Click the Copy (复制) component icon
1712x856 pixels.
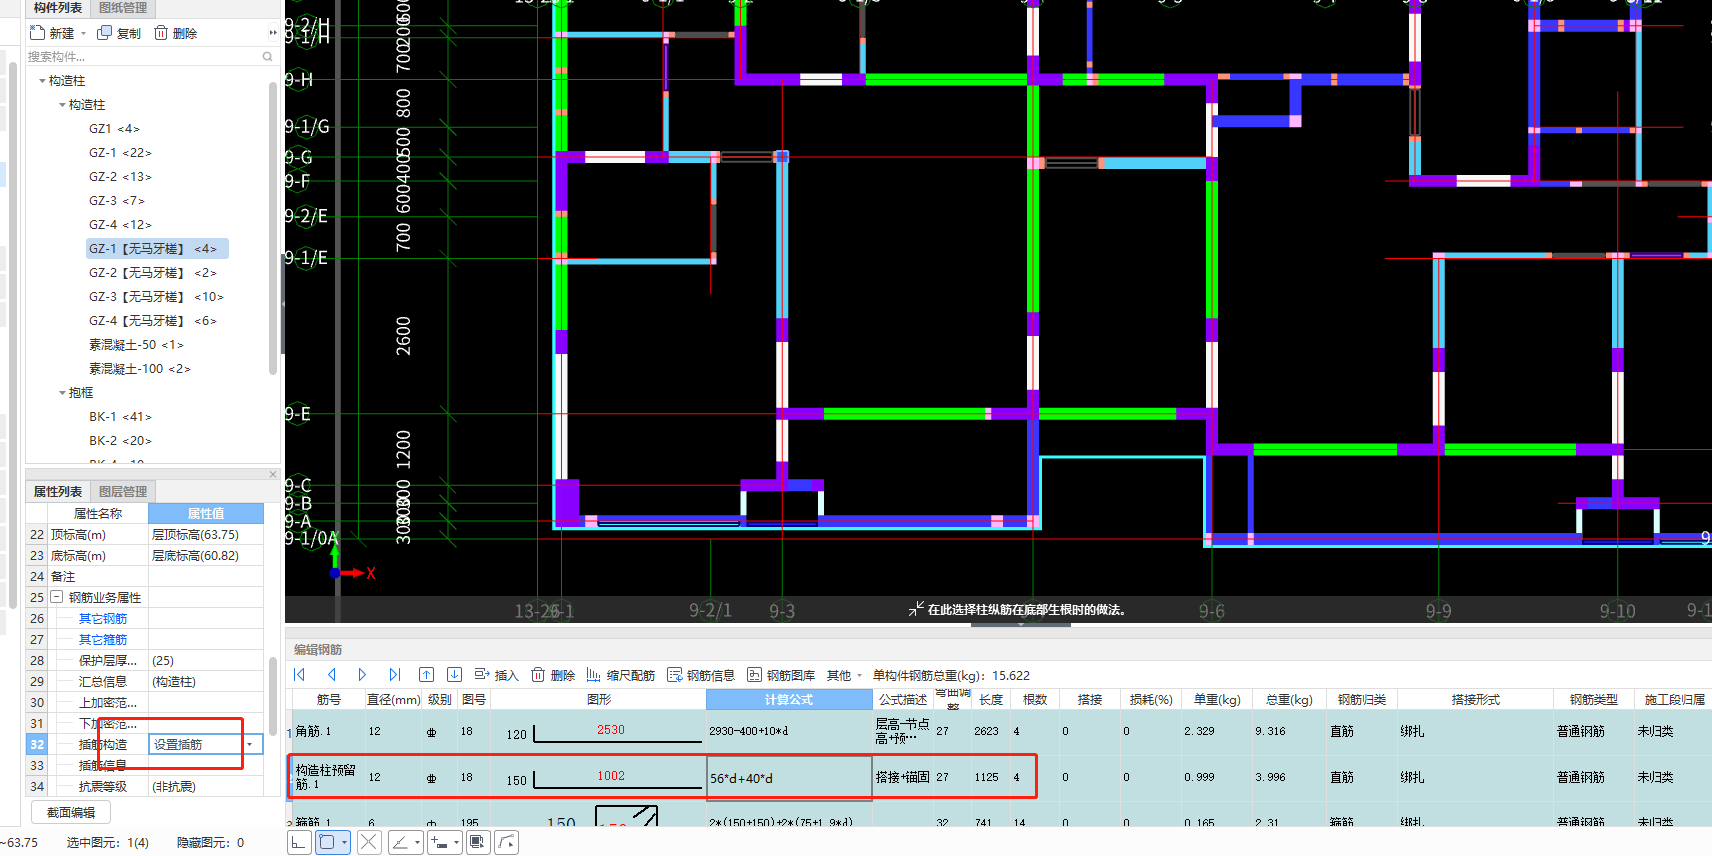click(x=104, y=33)
